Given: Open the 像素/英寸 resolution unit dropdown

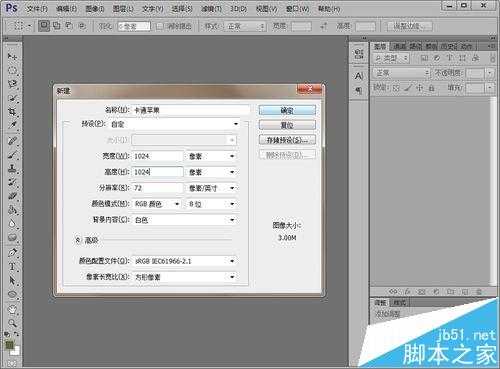Looking at the screenshot, I should 212,188.
